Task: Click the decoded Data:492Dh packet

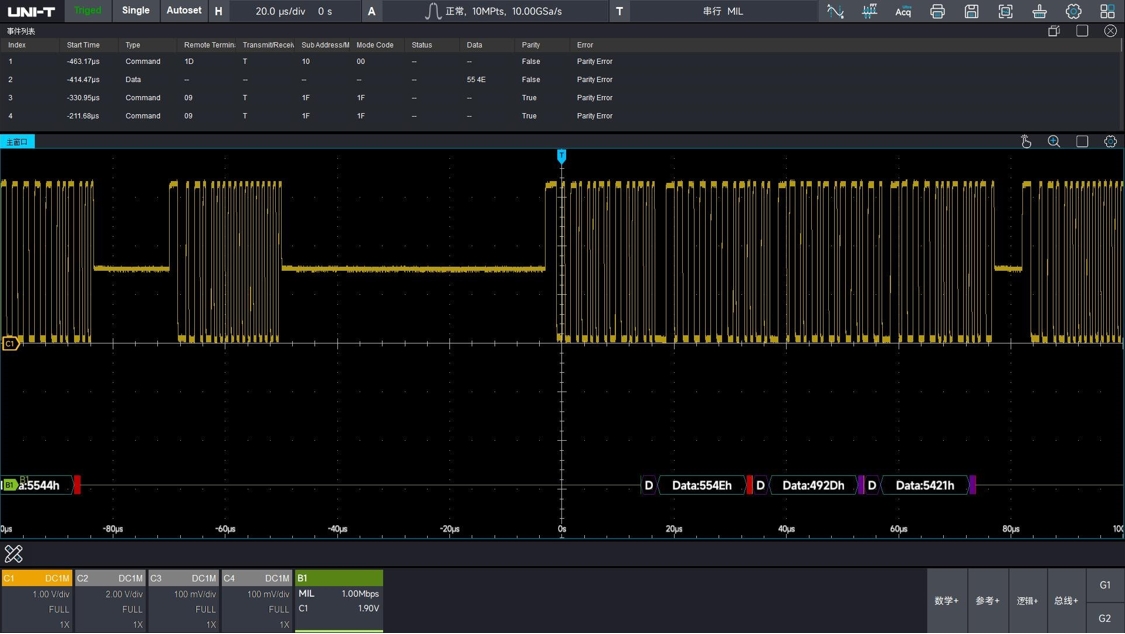Action: 813,486
